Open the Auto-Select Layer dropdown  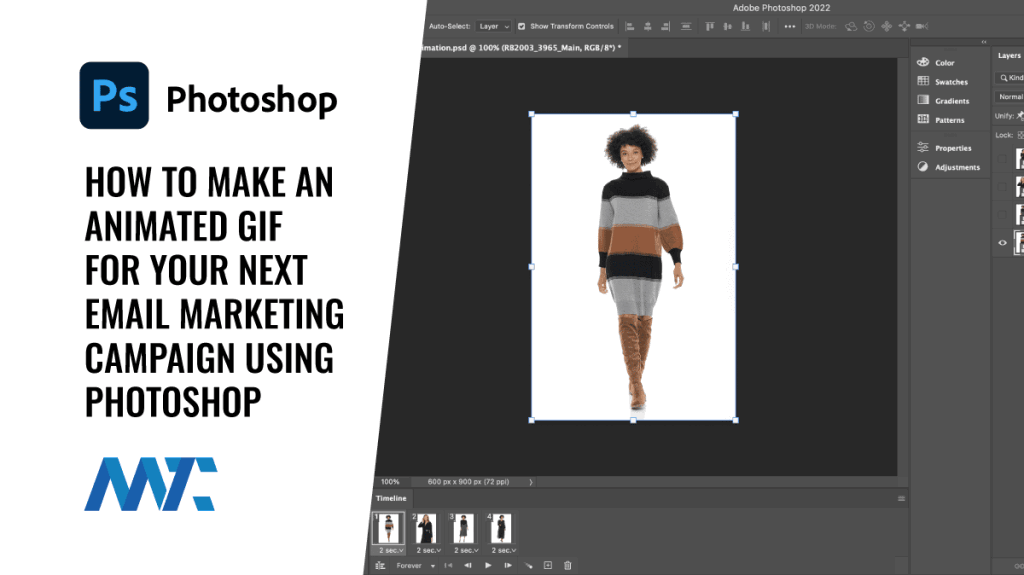pos(493,27)
